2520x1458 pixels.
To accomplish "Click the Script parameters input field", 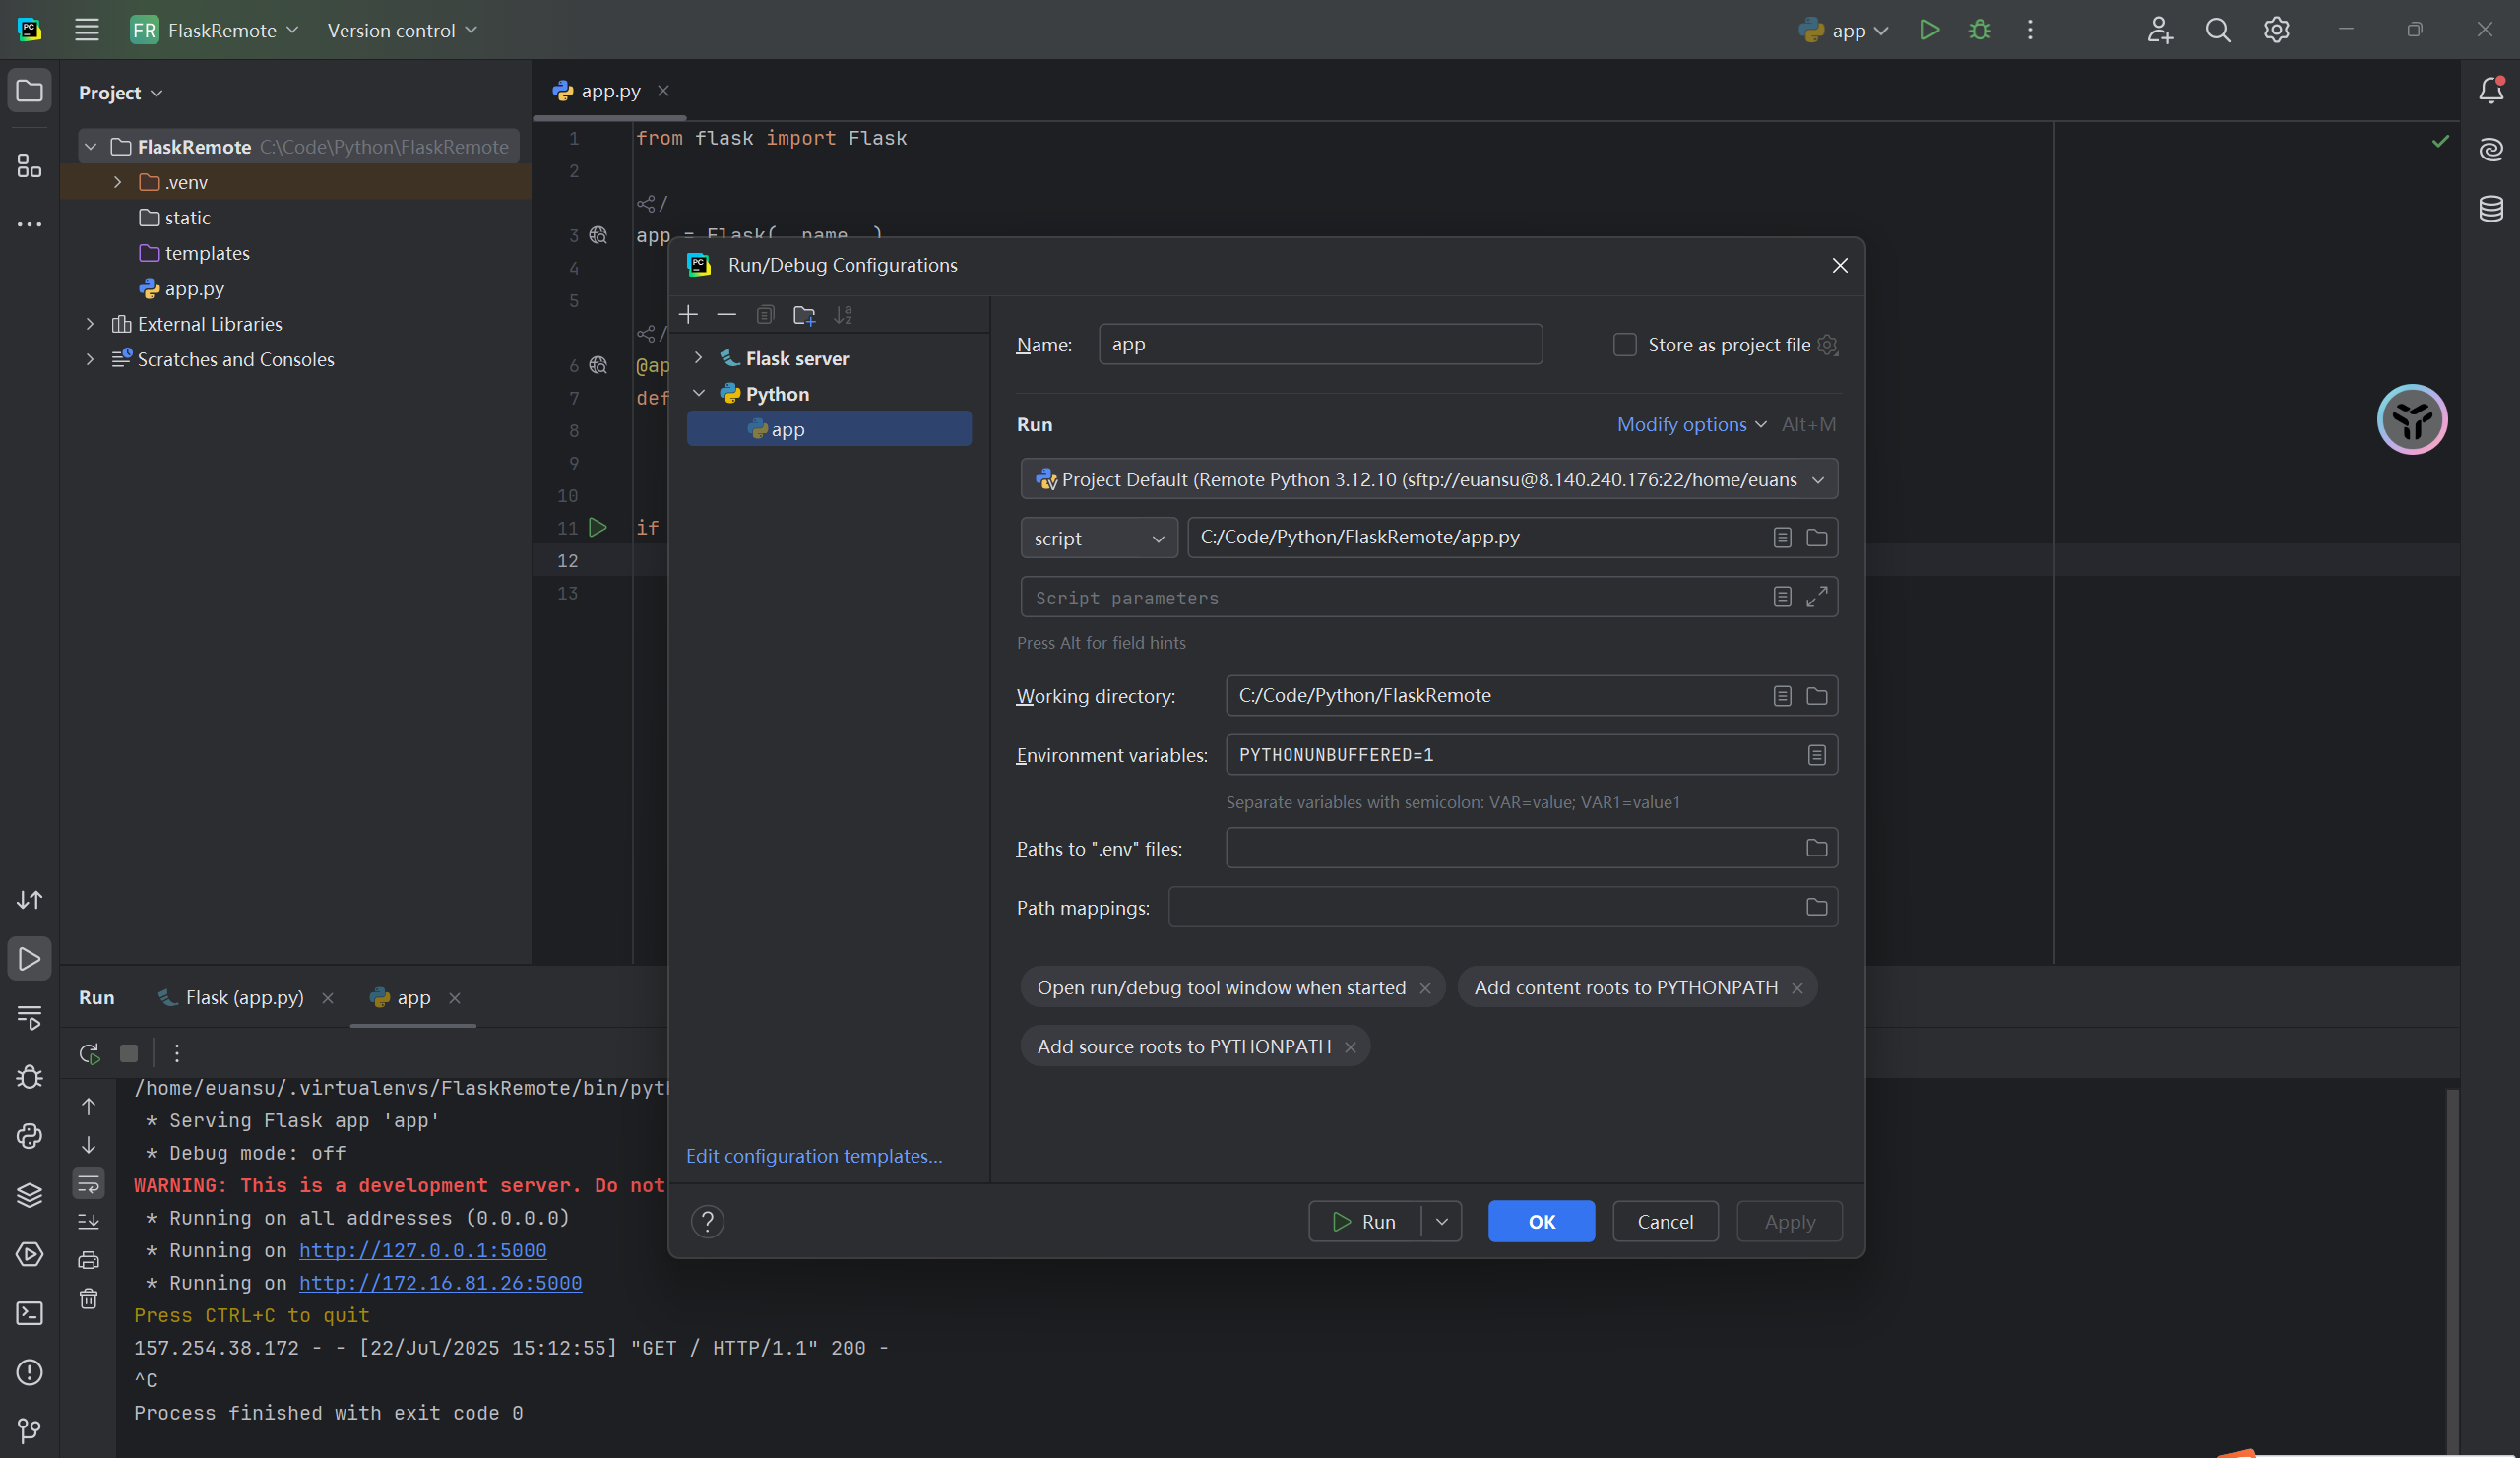I will pyautogui.click(x=1390, y=598).
